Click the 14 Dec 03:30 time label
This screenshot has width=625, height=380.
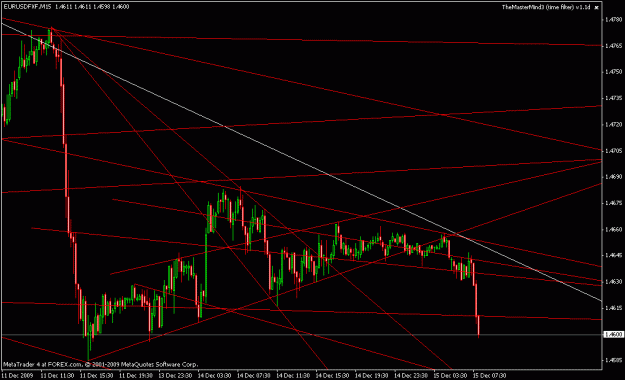point(214,376)
